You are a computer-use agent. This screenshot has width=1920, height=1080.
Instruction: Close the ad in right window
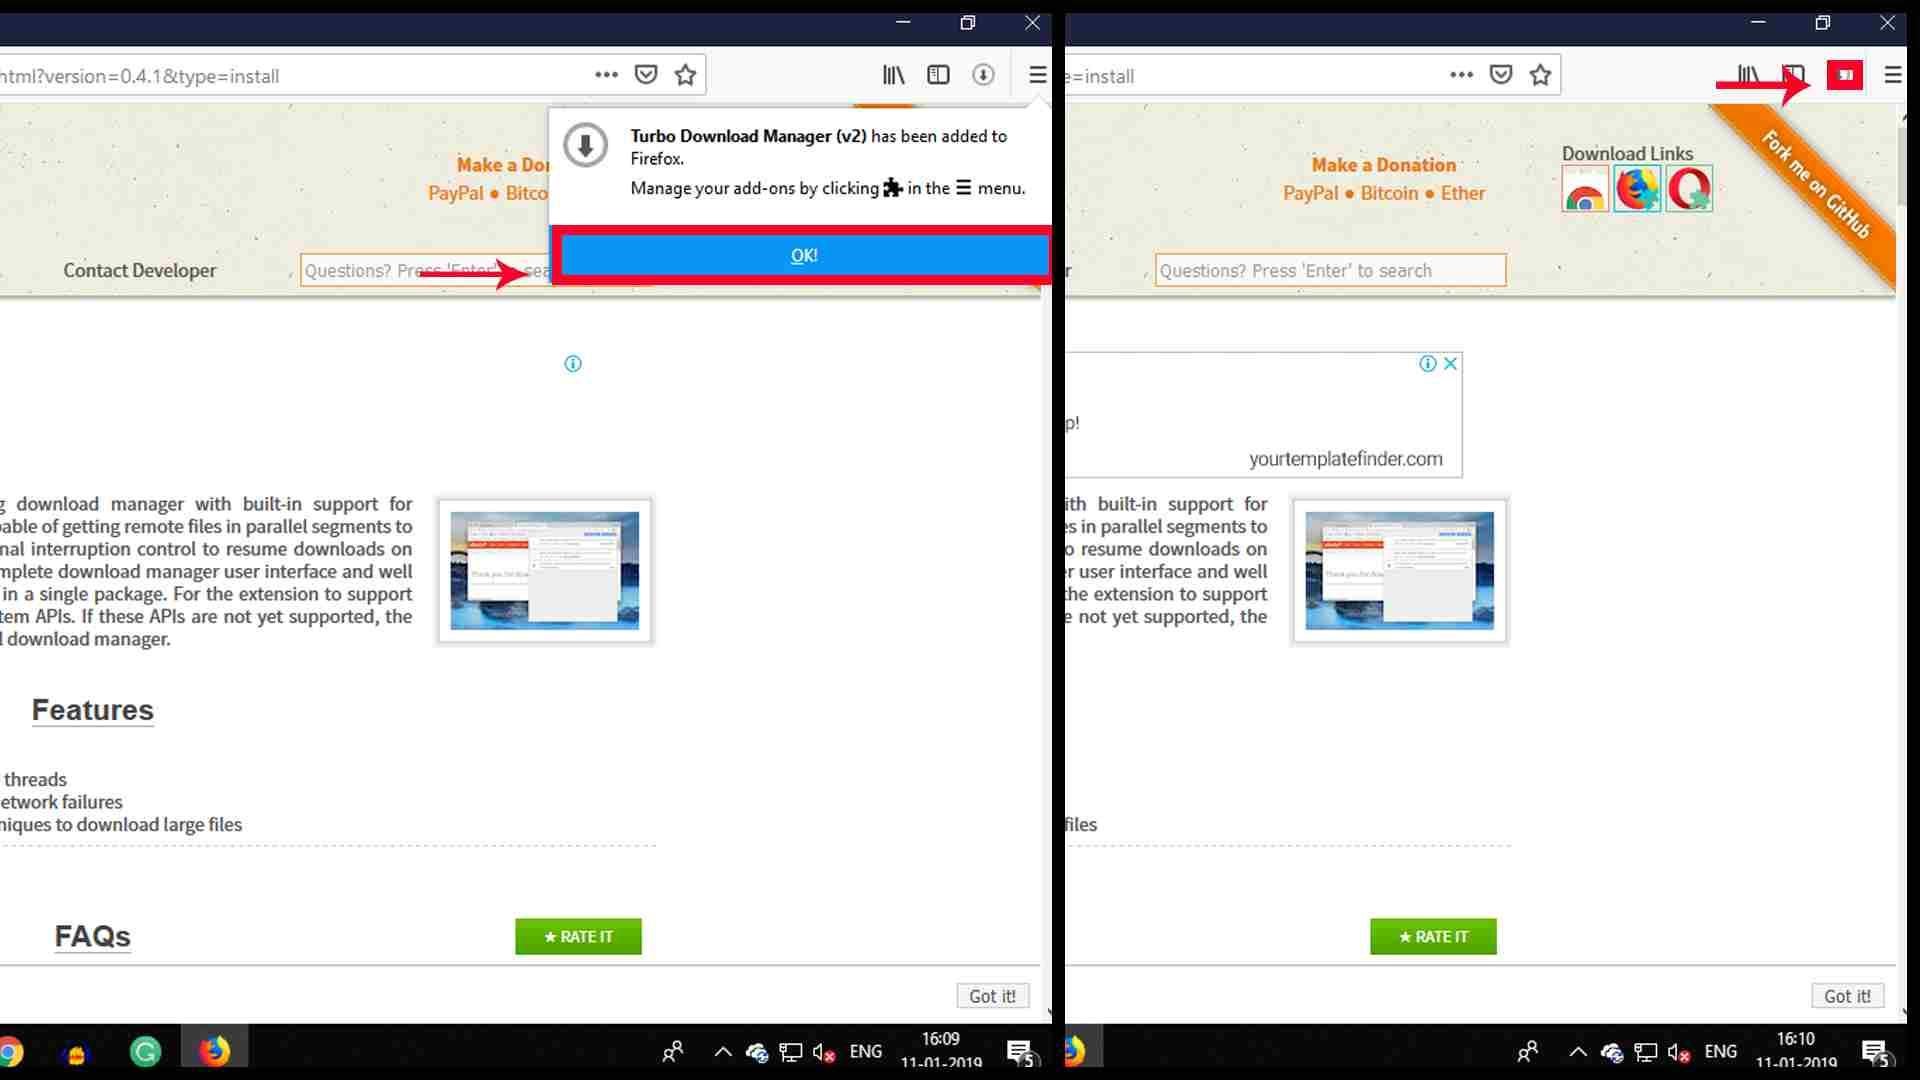click(1450, 364)
